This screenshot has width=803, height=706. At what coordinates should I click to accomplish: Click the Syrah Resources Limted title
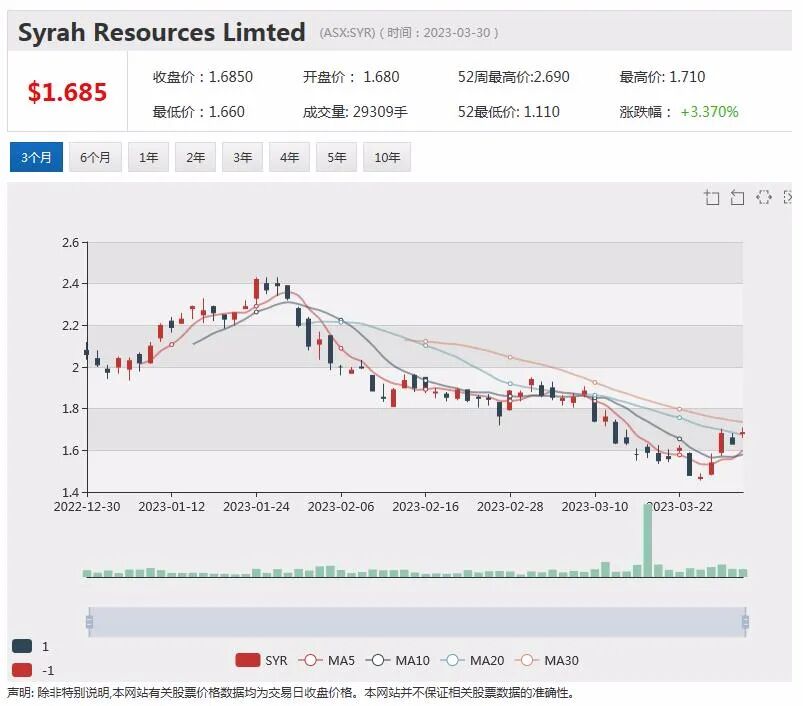coord(162,32)
